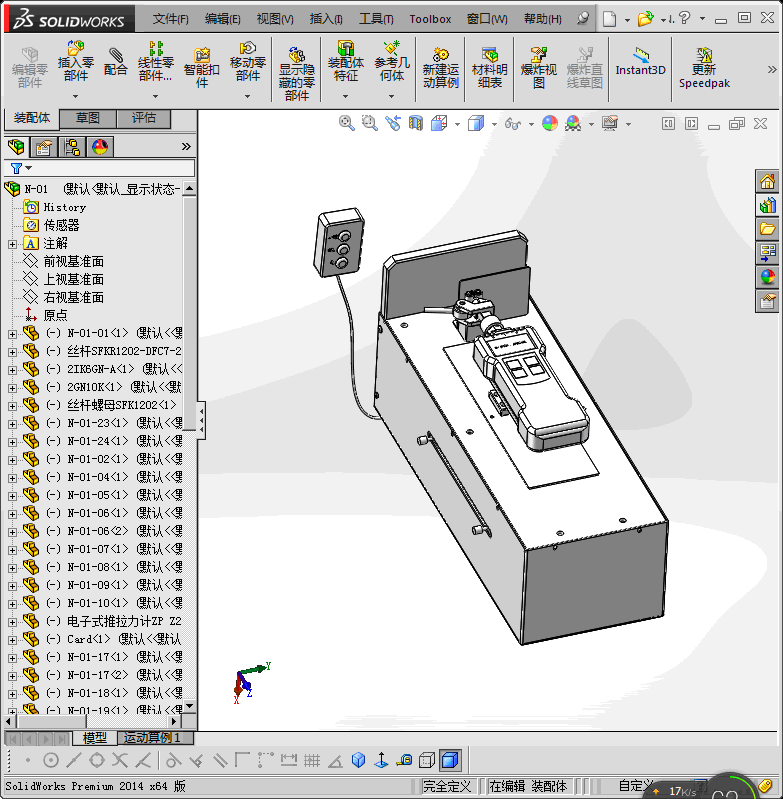Open Custom Properties icon in task pane
The height and width of the screenshot is (799, 783).
click(767, 301)
